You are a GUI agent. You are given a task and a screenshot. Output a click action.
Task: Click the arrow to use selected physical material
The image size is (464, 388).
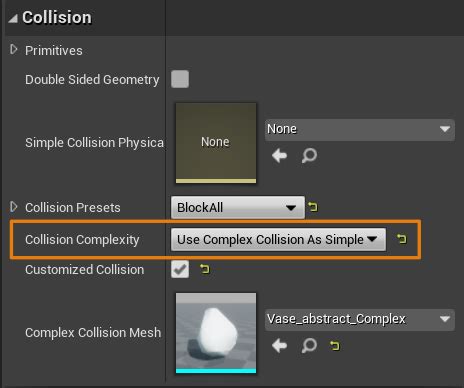tap(279, 156)
